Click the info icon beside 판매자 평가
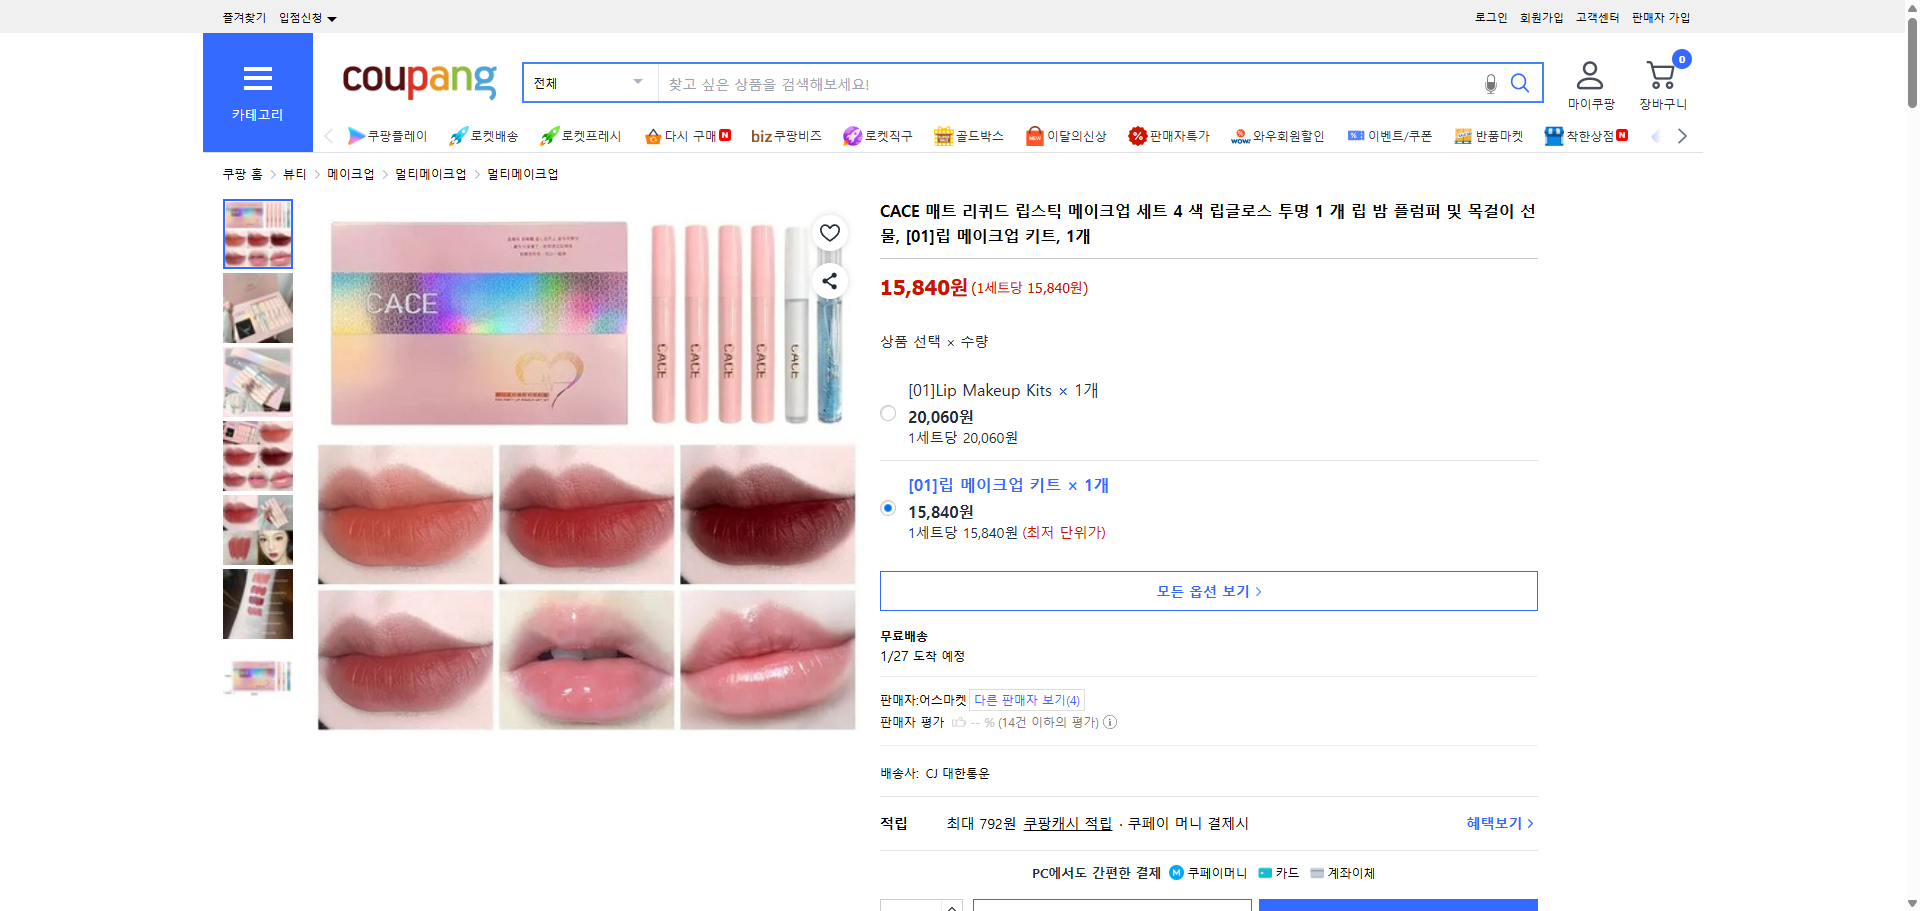The width and height of the screenshot is (1920, 911). (x=1110, y=722)
